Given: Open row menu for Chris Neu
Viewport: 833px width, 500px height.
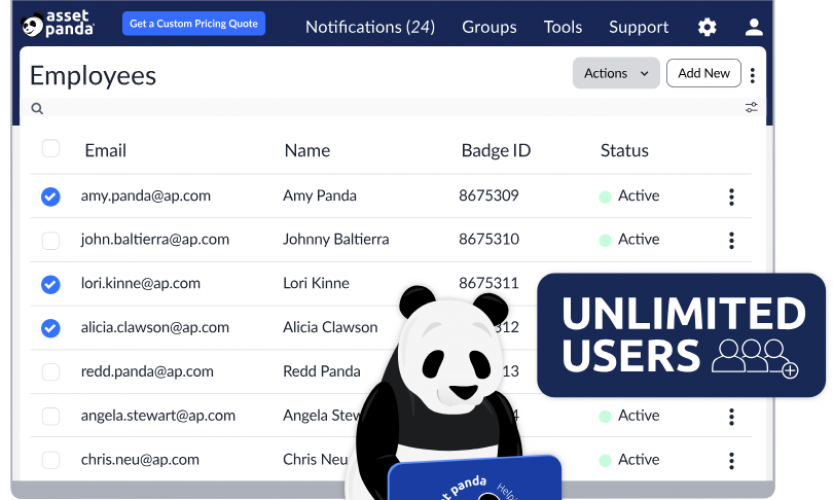Looking at the screenshot, I should (732, 461).
